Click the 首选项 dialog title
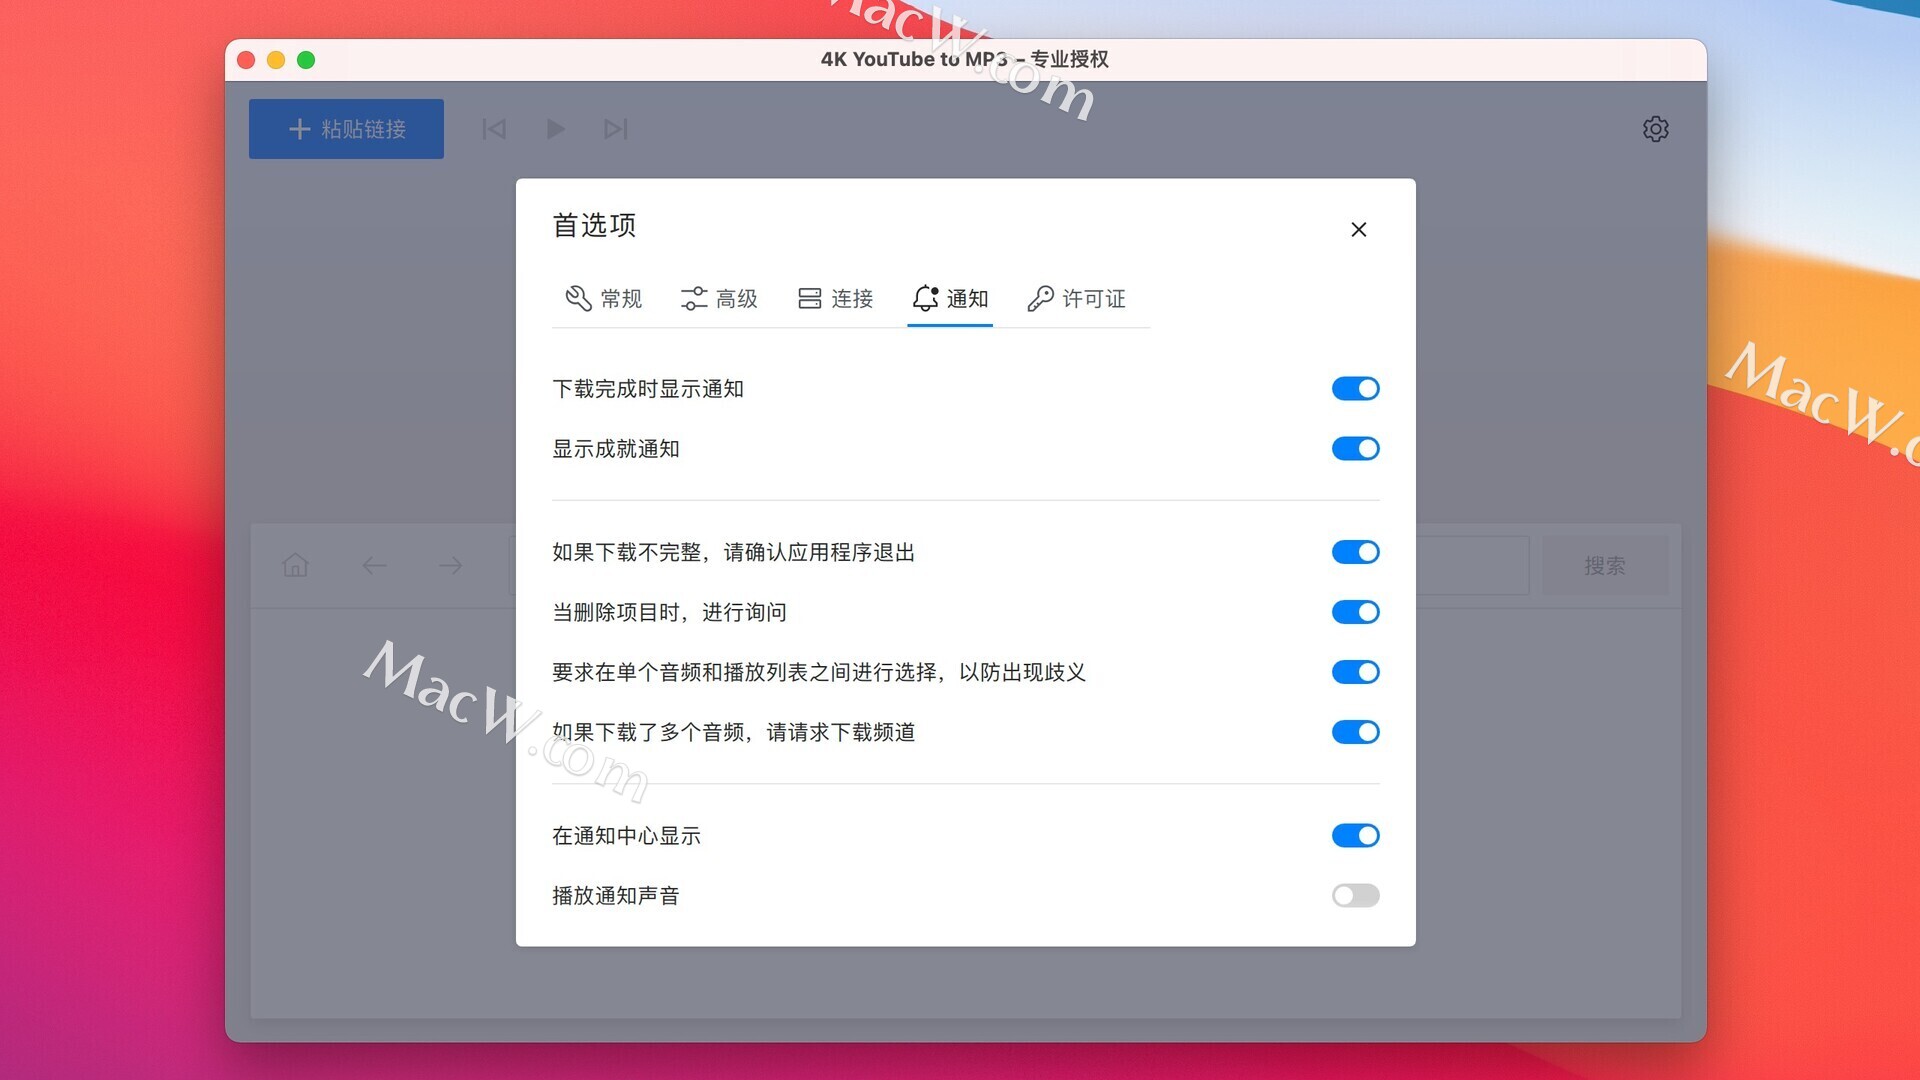Image resolution: width=1920 pixels, height=1080 pixels. [594, 225]
